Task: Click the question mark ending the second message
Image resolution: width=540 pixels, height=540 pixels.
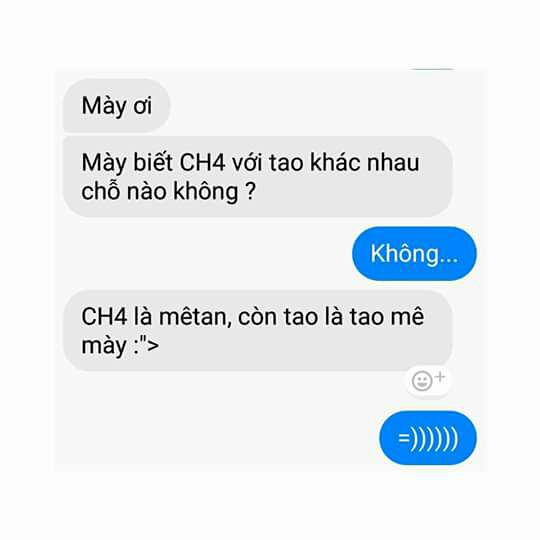Action: [x=251, y=191]
